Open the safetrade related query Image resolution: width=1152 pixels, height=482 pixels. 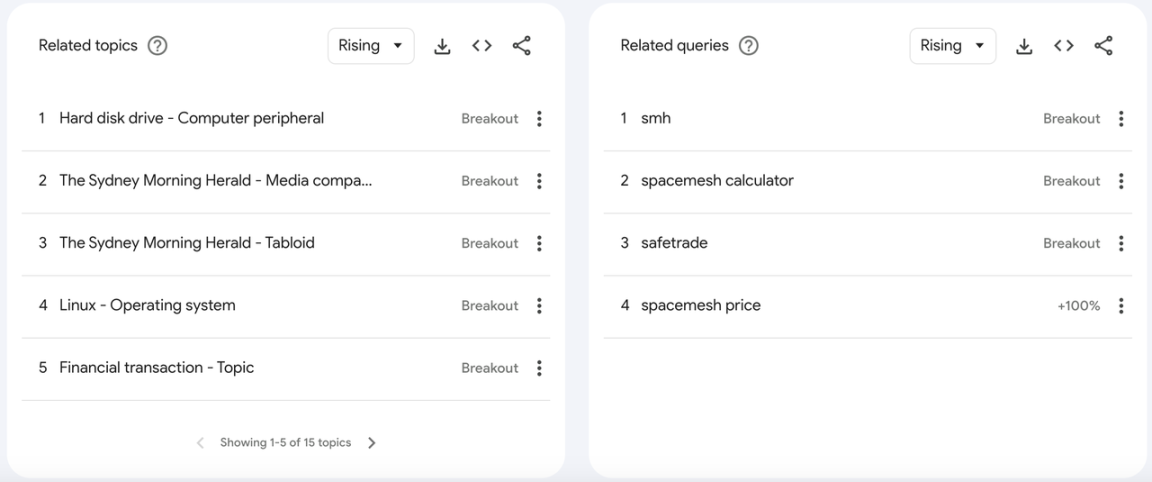coord(674,243)
